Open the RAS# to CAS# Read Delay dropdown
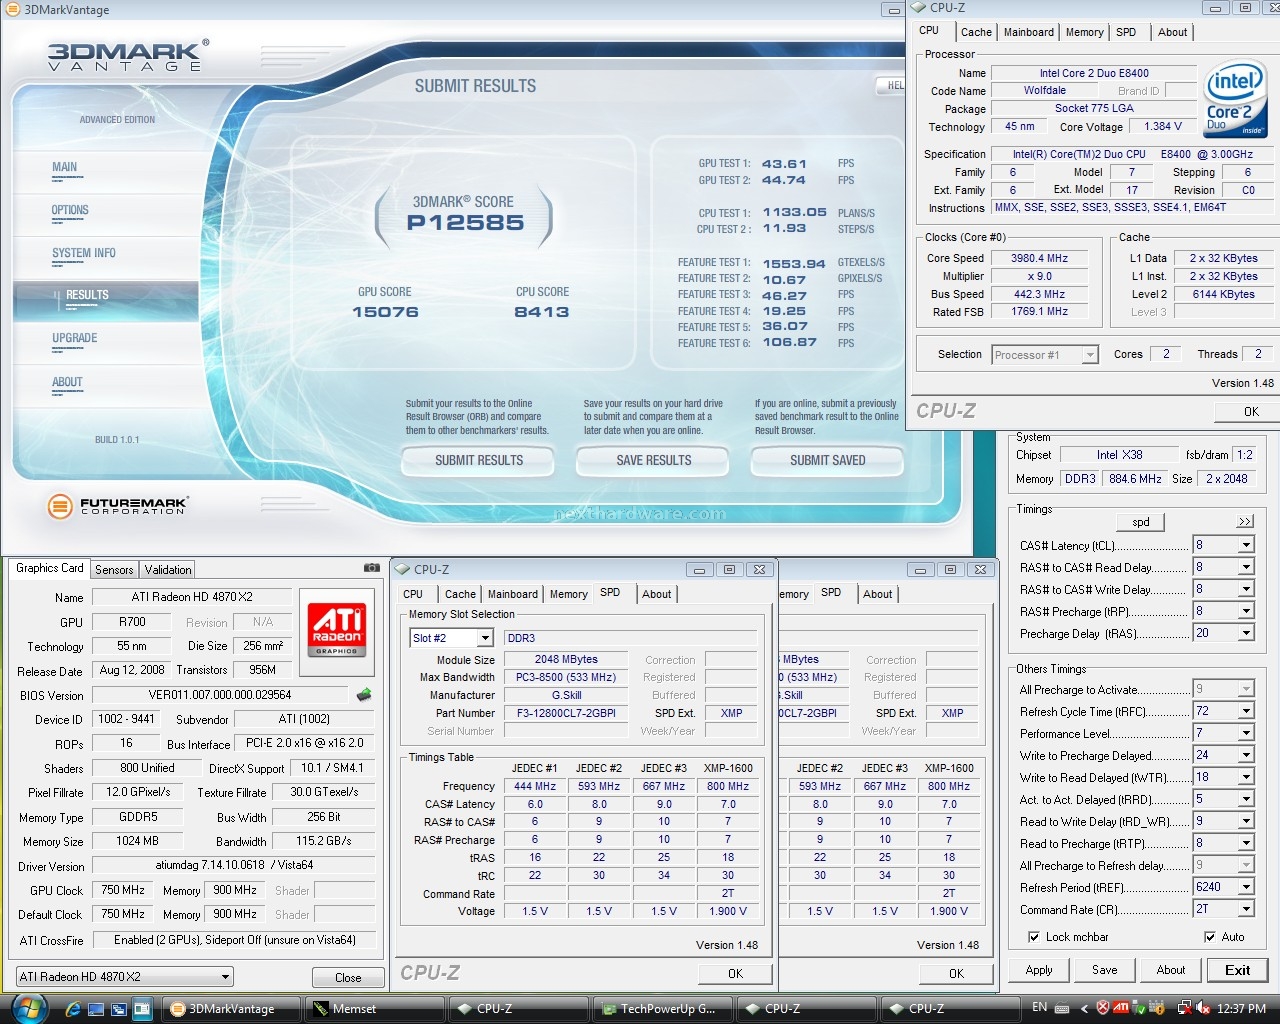The height and width of the screenshot is (1024, 1280). (x=1246, y=567)
